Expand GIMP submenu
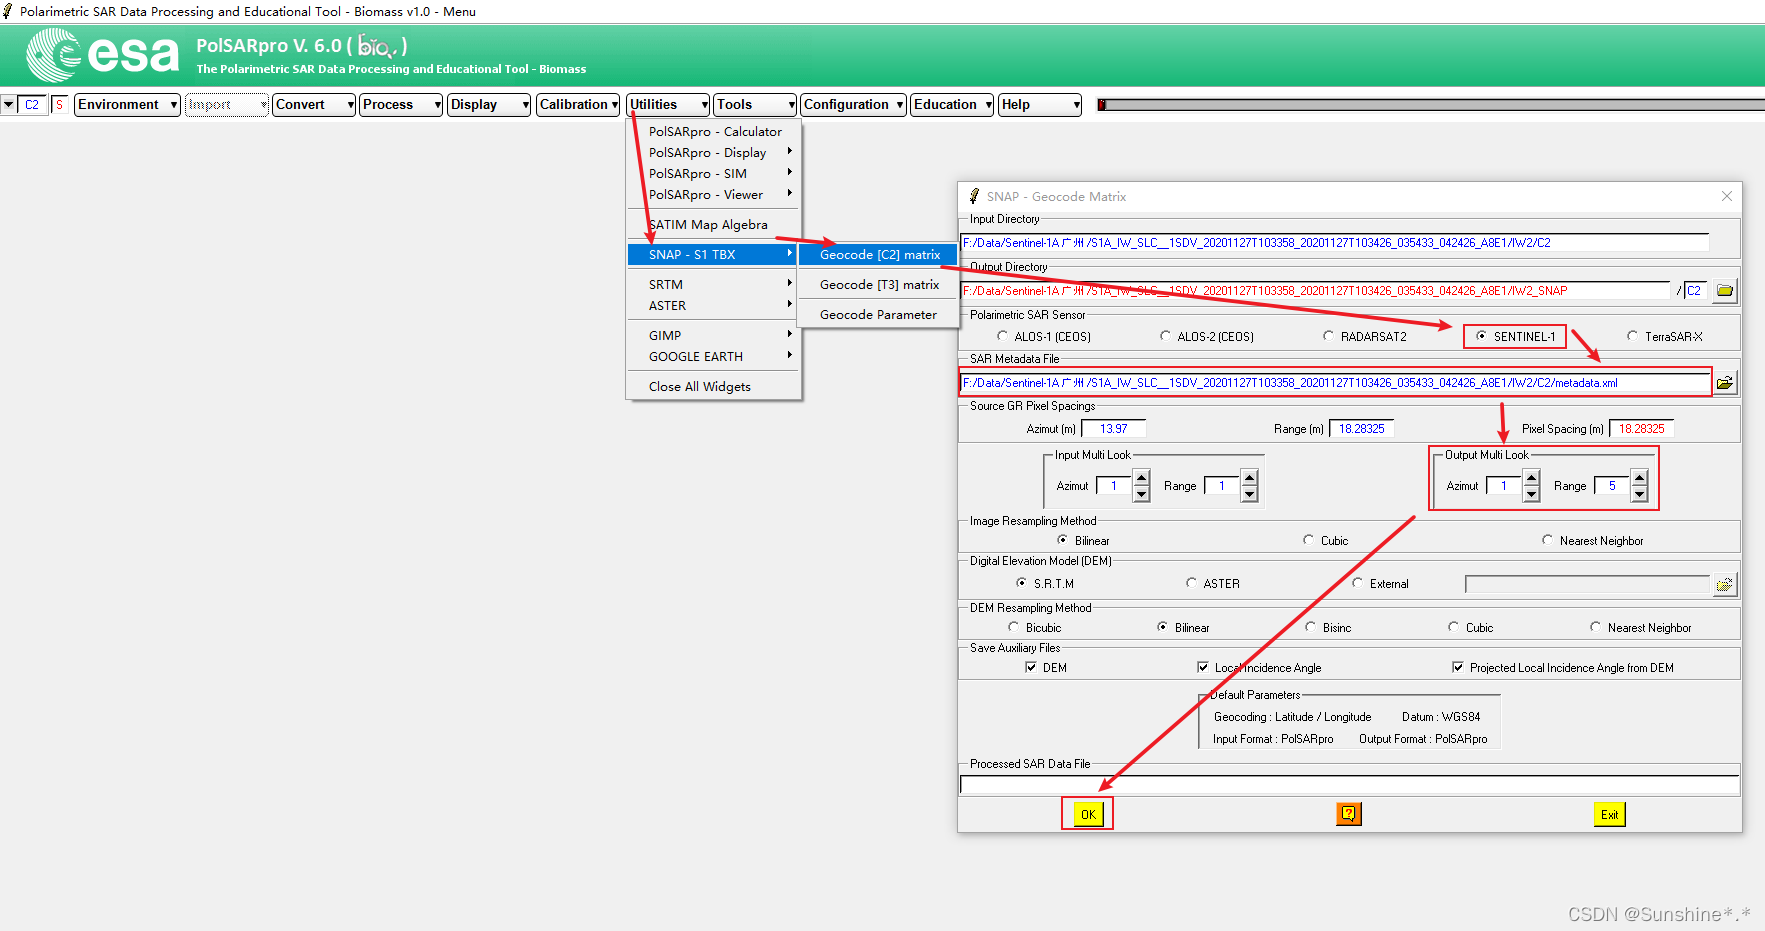 (x=714, y=336)
